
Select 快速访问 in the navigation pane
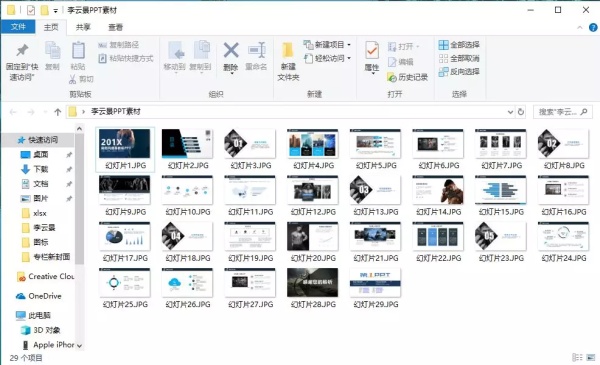[x=38, y=140]
